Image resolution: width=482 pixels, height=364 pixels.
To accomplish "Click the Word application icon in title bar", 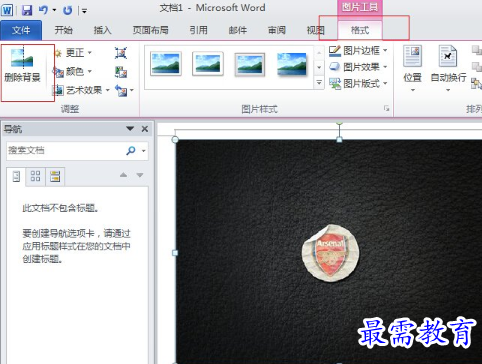I will click(x=7, y=10).
